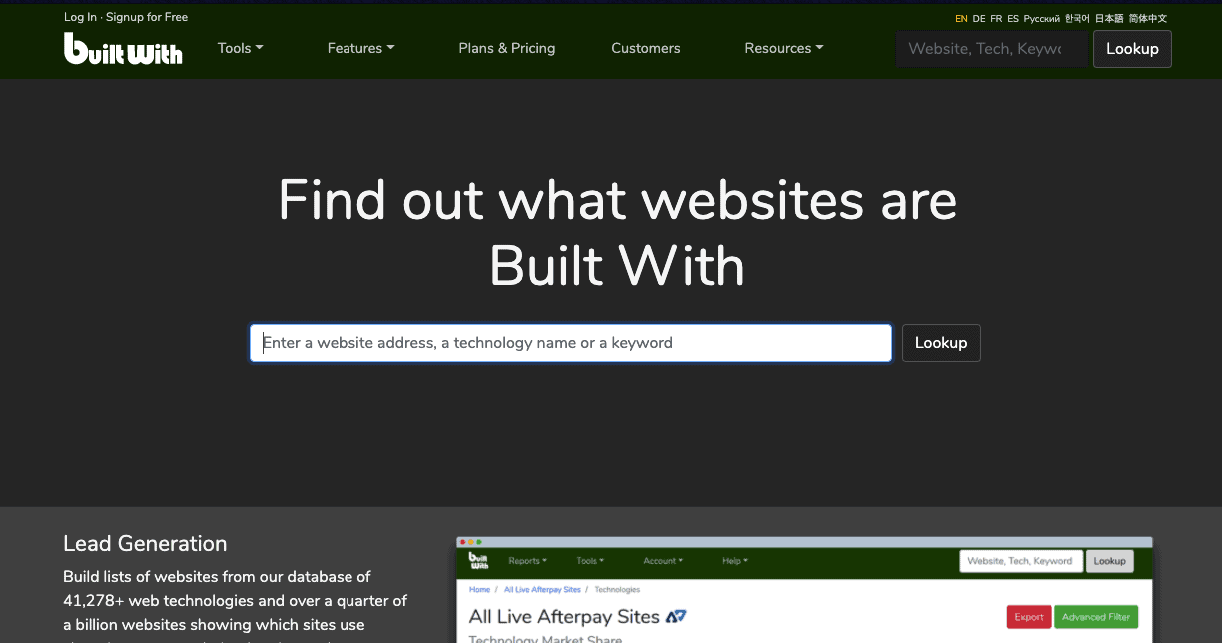The image size is (1222, 643).
Task: Switch language to 한국어
Action: point(1077,18)
